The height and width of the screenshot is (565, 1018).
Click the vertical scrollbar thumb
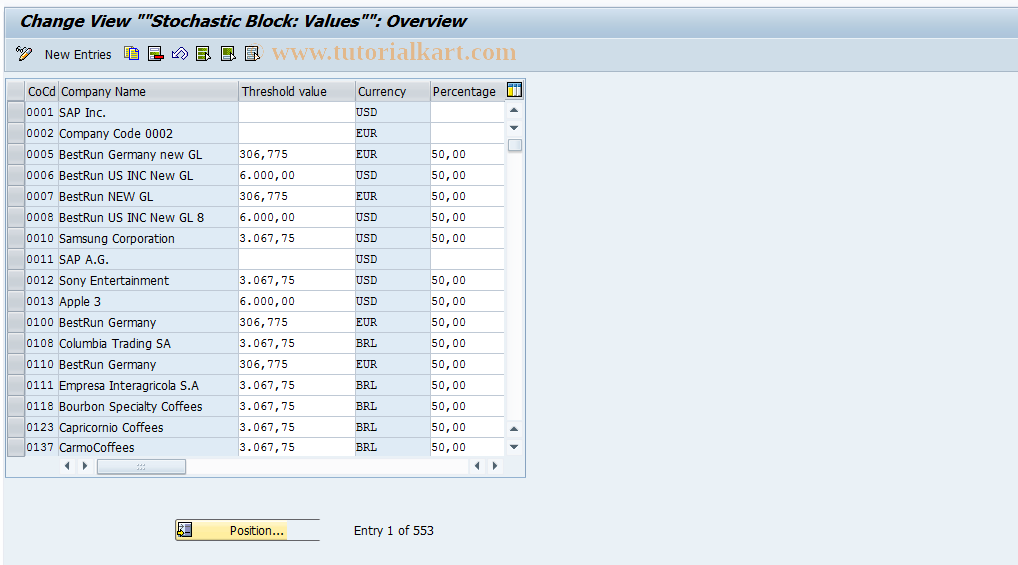point(515,145)
